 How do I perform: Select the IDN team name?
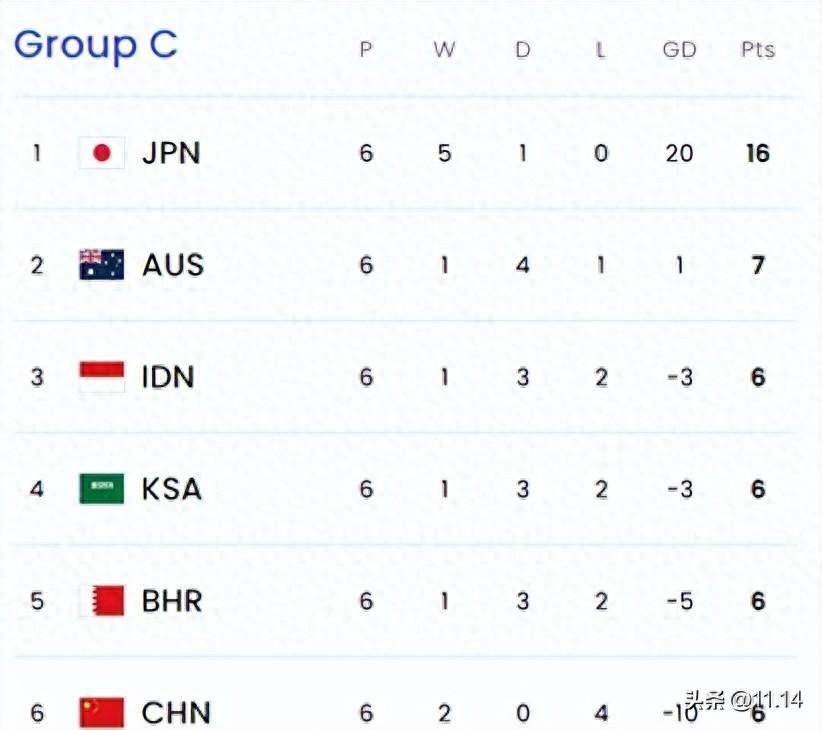click(x=168, y=377)
